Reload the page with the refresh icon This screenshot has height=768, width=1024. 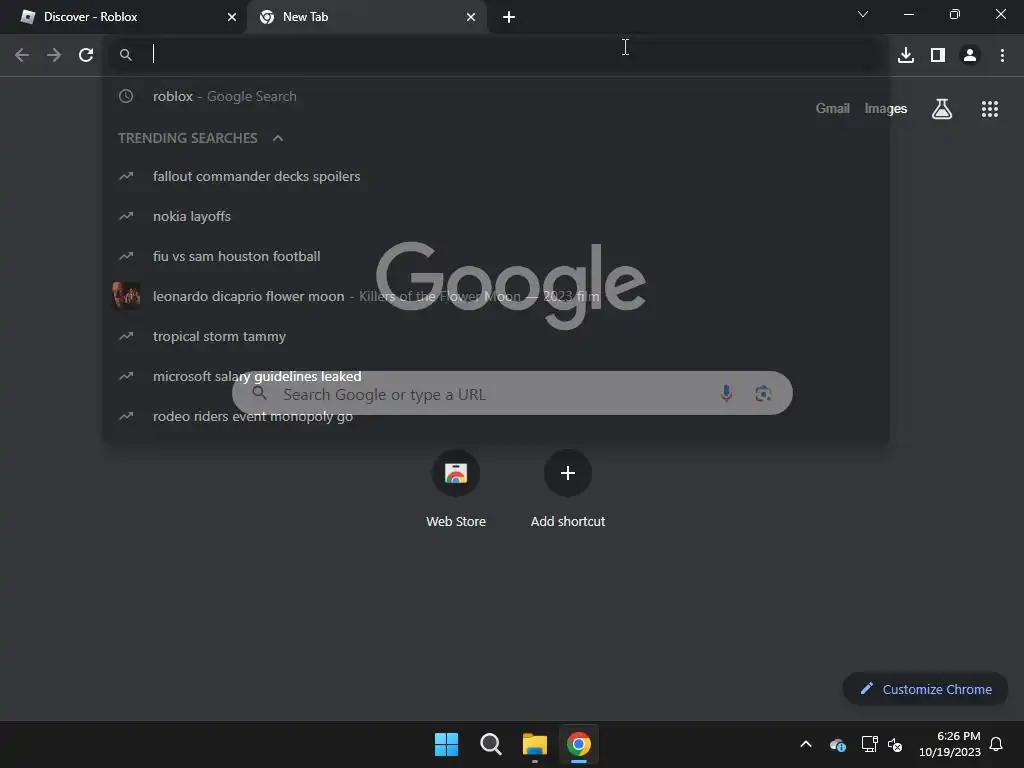[86, 55]
